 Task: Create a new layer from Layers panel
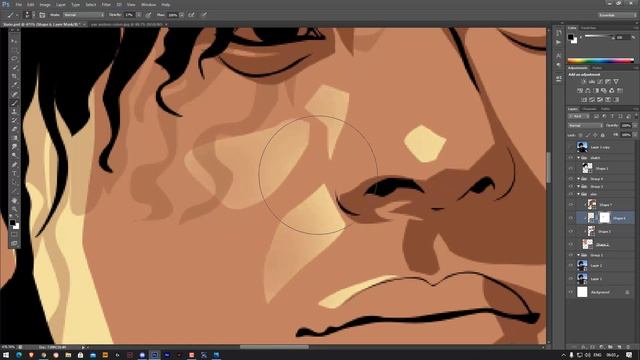point(619,347)
